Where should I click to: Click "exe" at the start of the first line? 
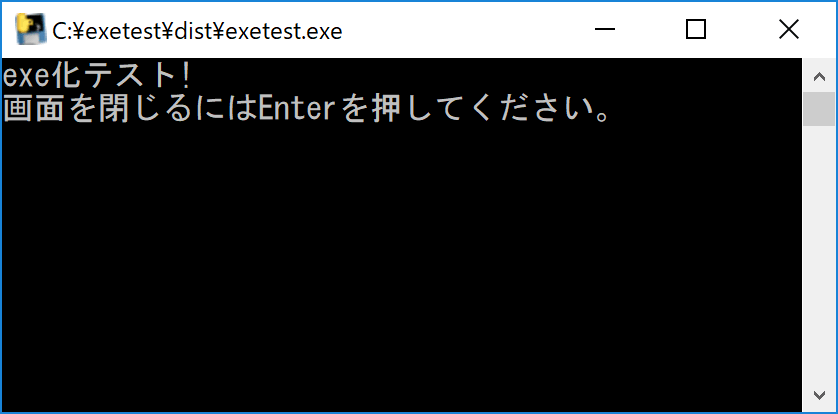[21, 78]
